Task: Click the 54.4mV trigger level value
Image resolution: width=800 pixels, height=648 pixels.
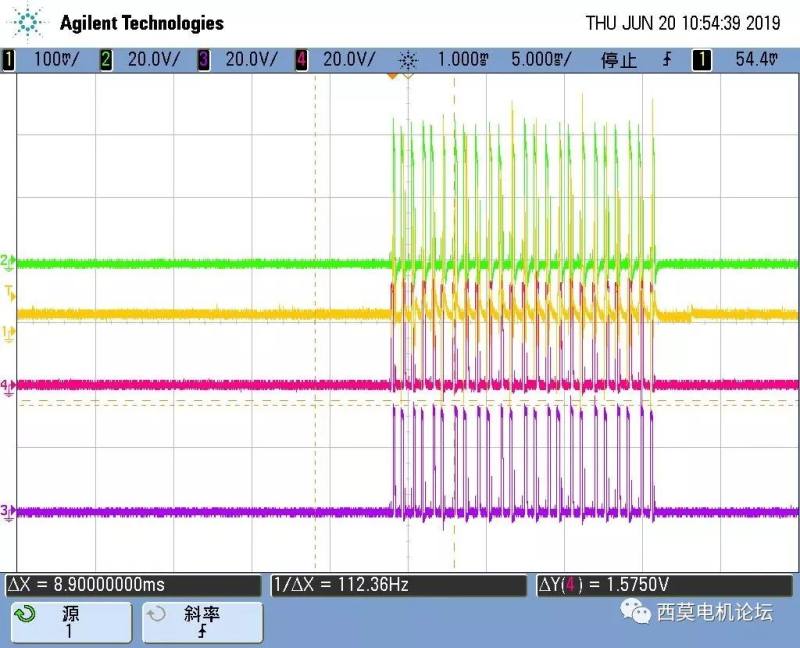Action: click(x=756, y=60)
